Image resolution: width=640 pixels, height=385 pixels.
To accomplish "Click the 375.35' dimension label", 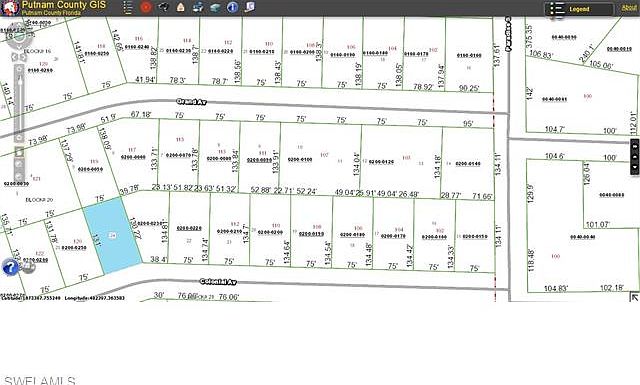I will [529, 36].
